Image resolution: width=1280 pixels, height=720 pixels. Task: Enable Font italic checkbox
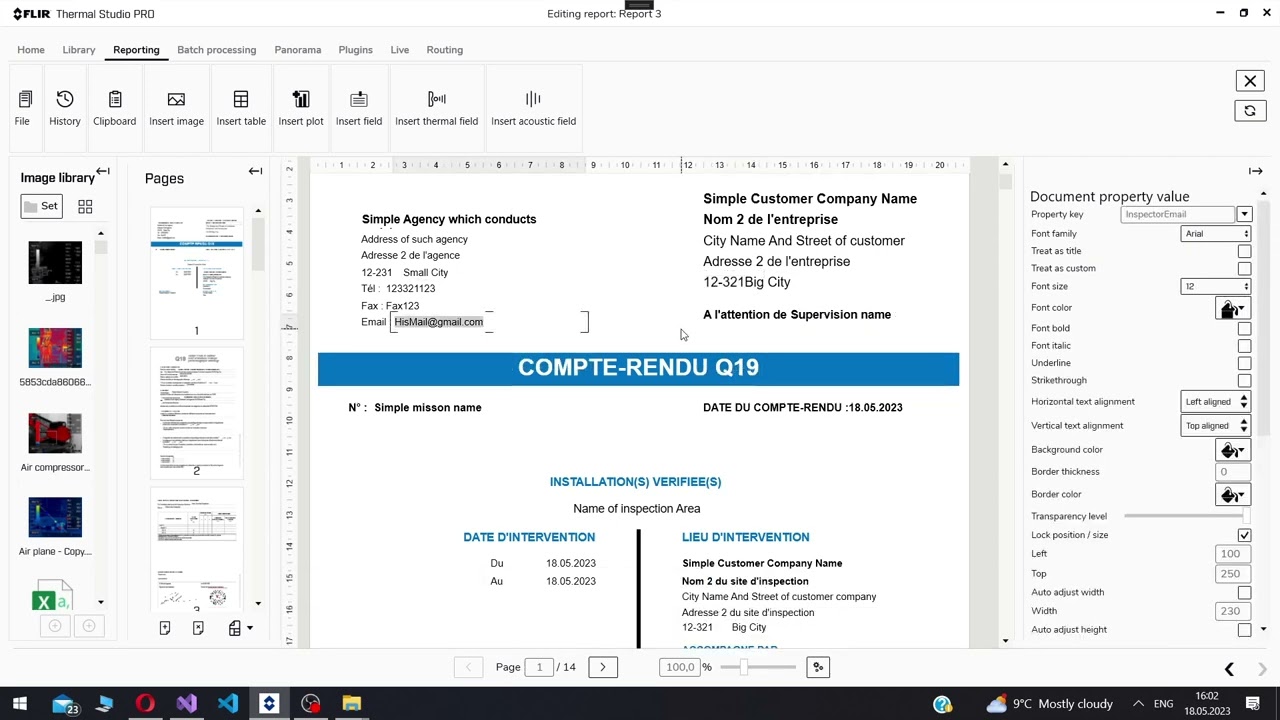click(x=1244, y=346)
